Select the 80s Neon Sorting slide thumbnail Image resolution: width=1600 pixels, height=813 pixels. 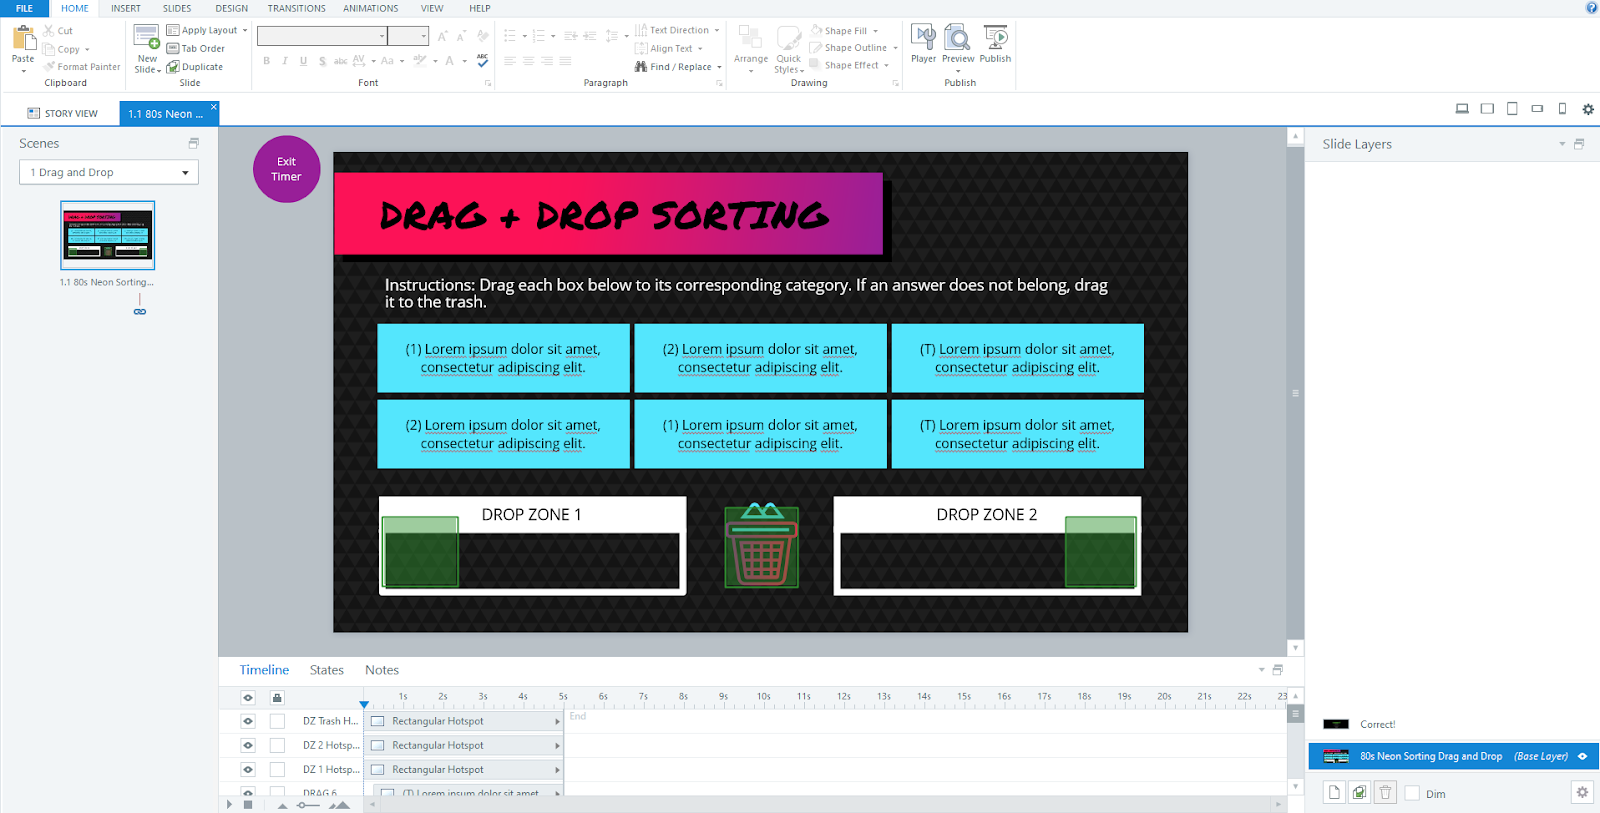(108, 235)
